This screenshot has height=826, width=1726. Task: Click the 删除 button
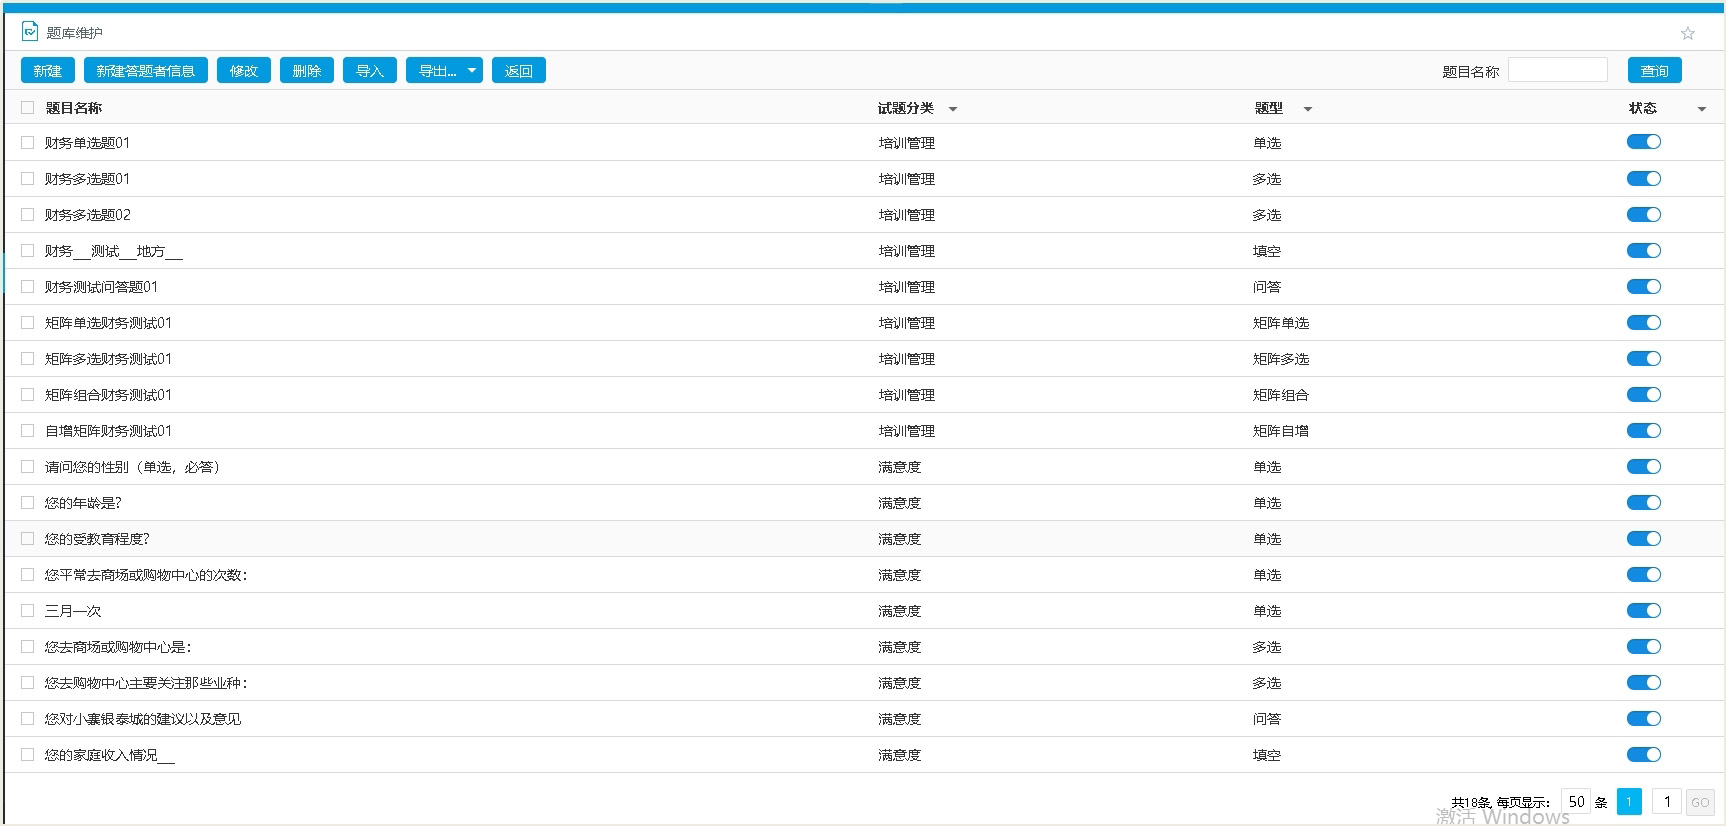307,71
